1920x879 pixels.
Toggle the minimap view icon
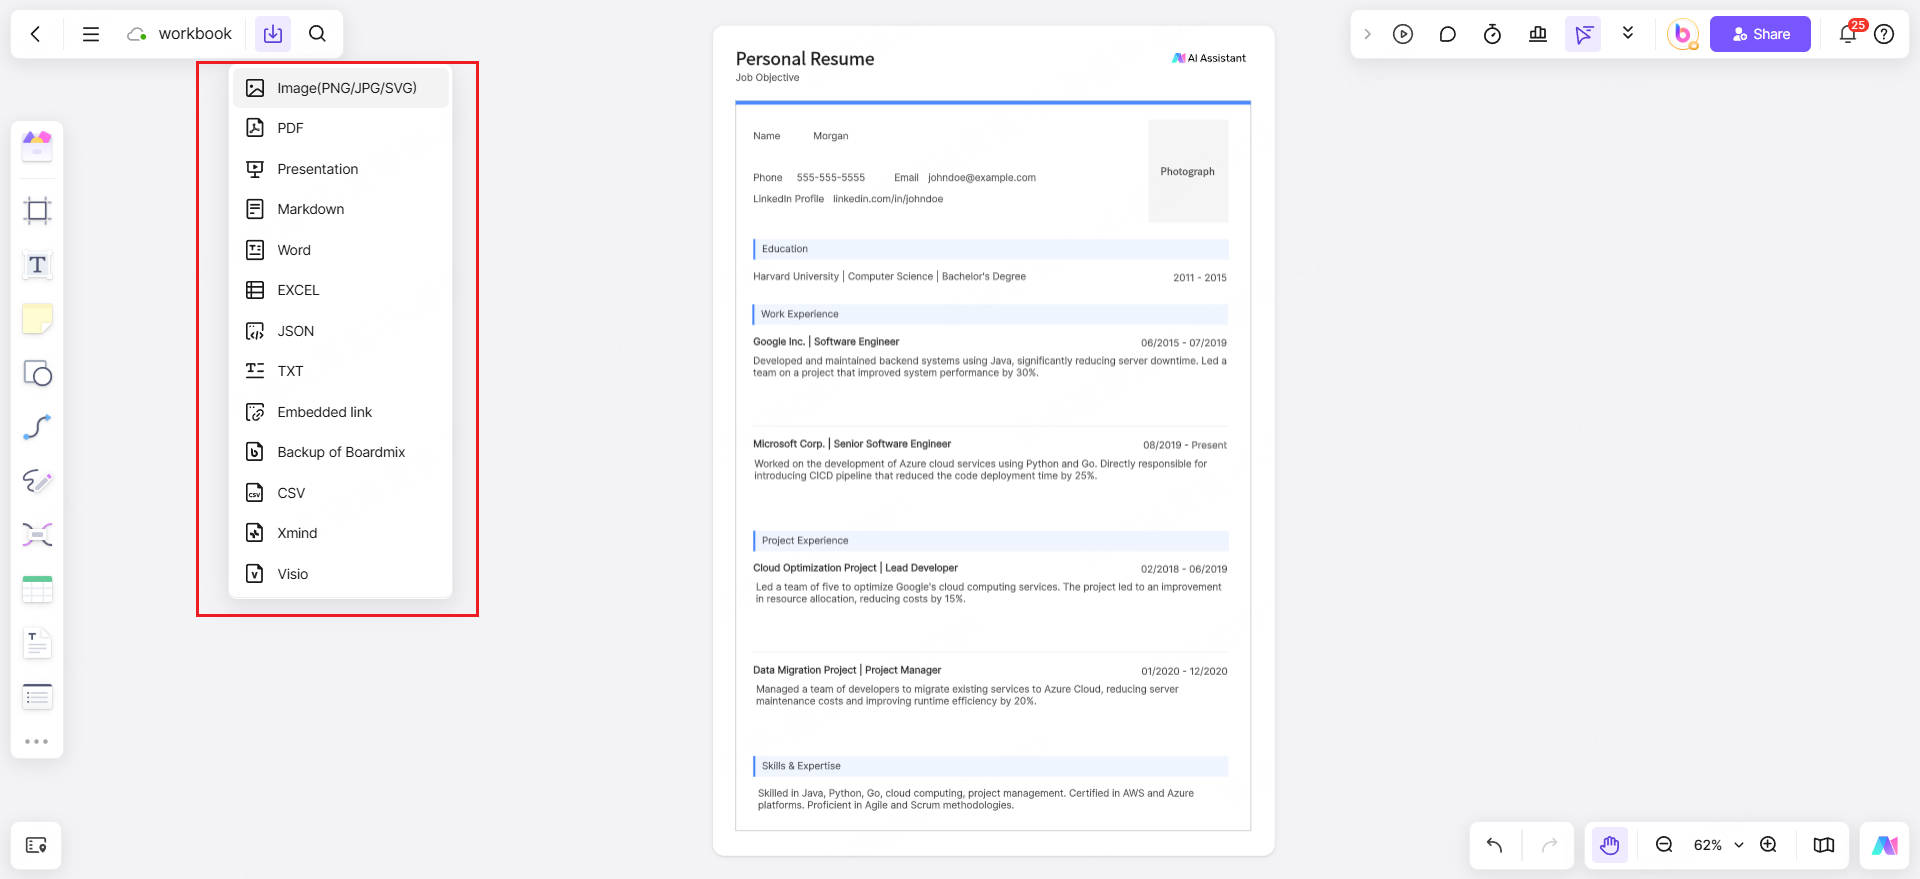point(1823,845)
